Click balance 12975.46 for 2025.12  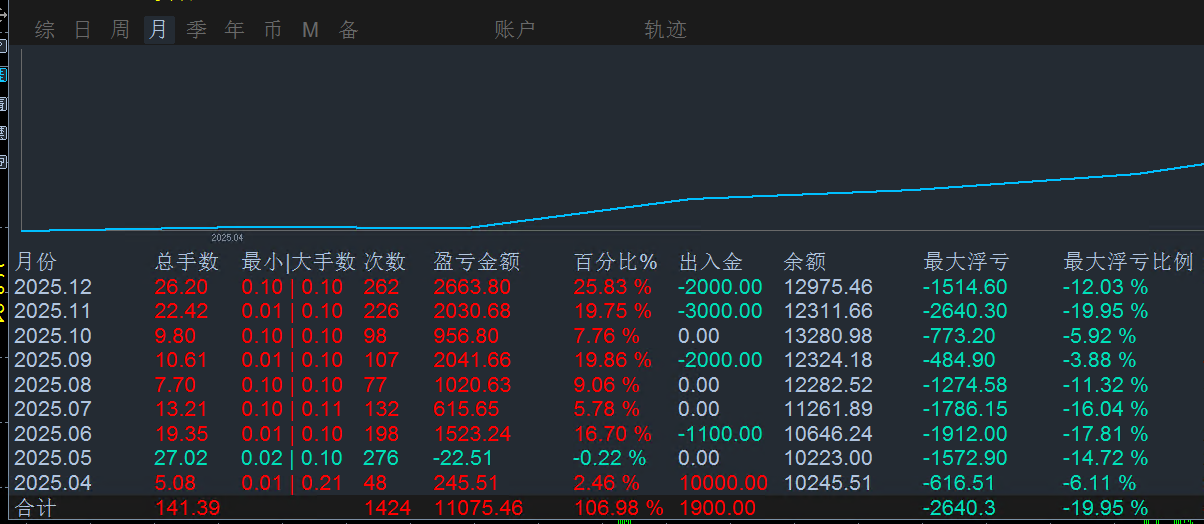point(828,287)
